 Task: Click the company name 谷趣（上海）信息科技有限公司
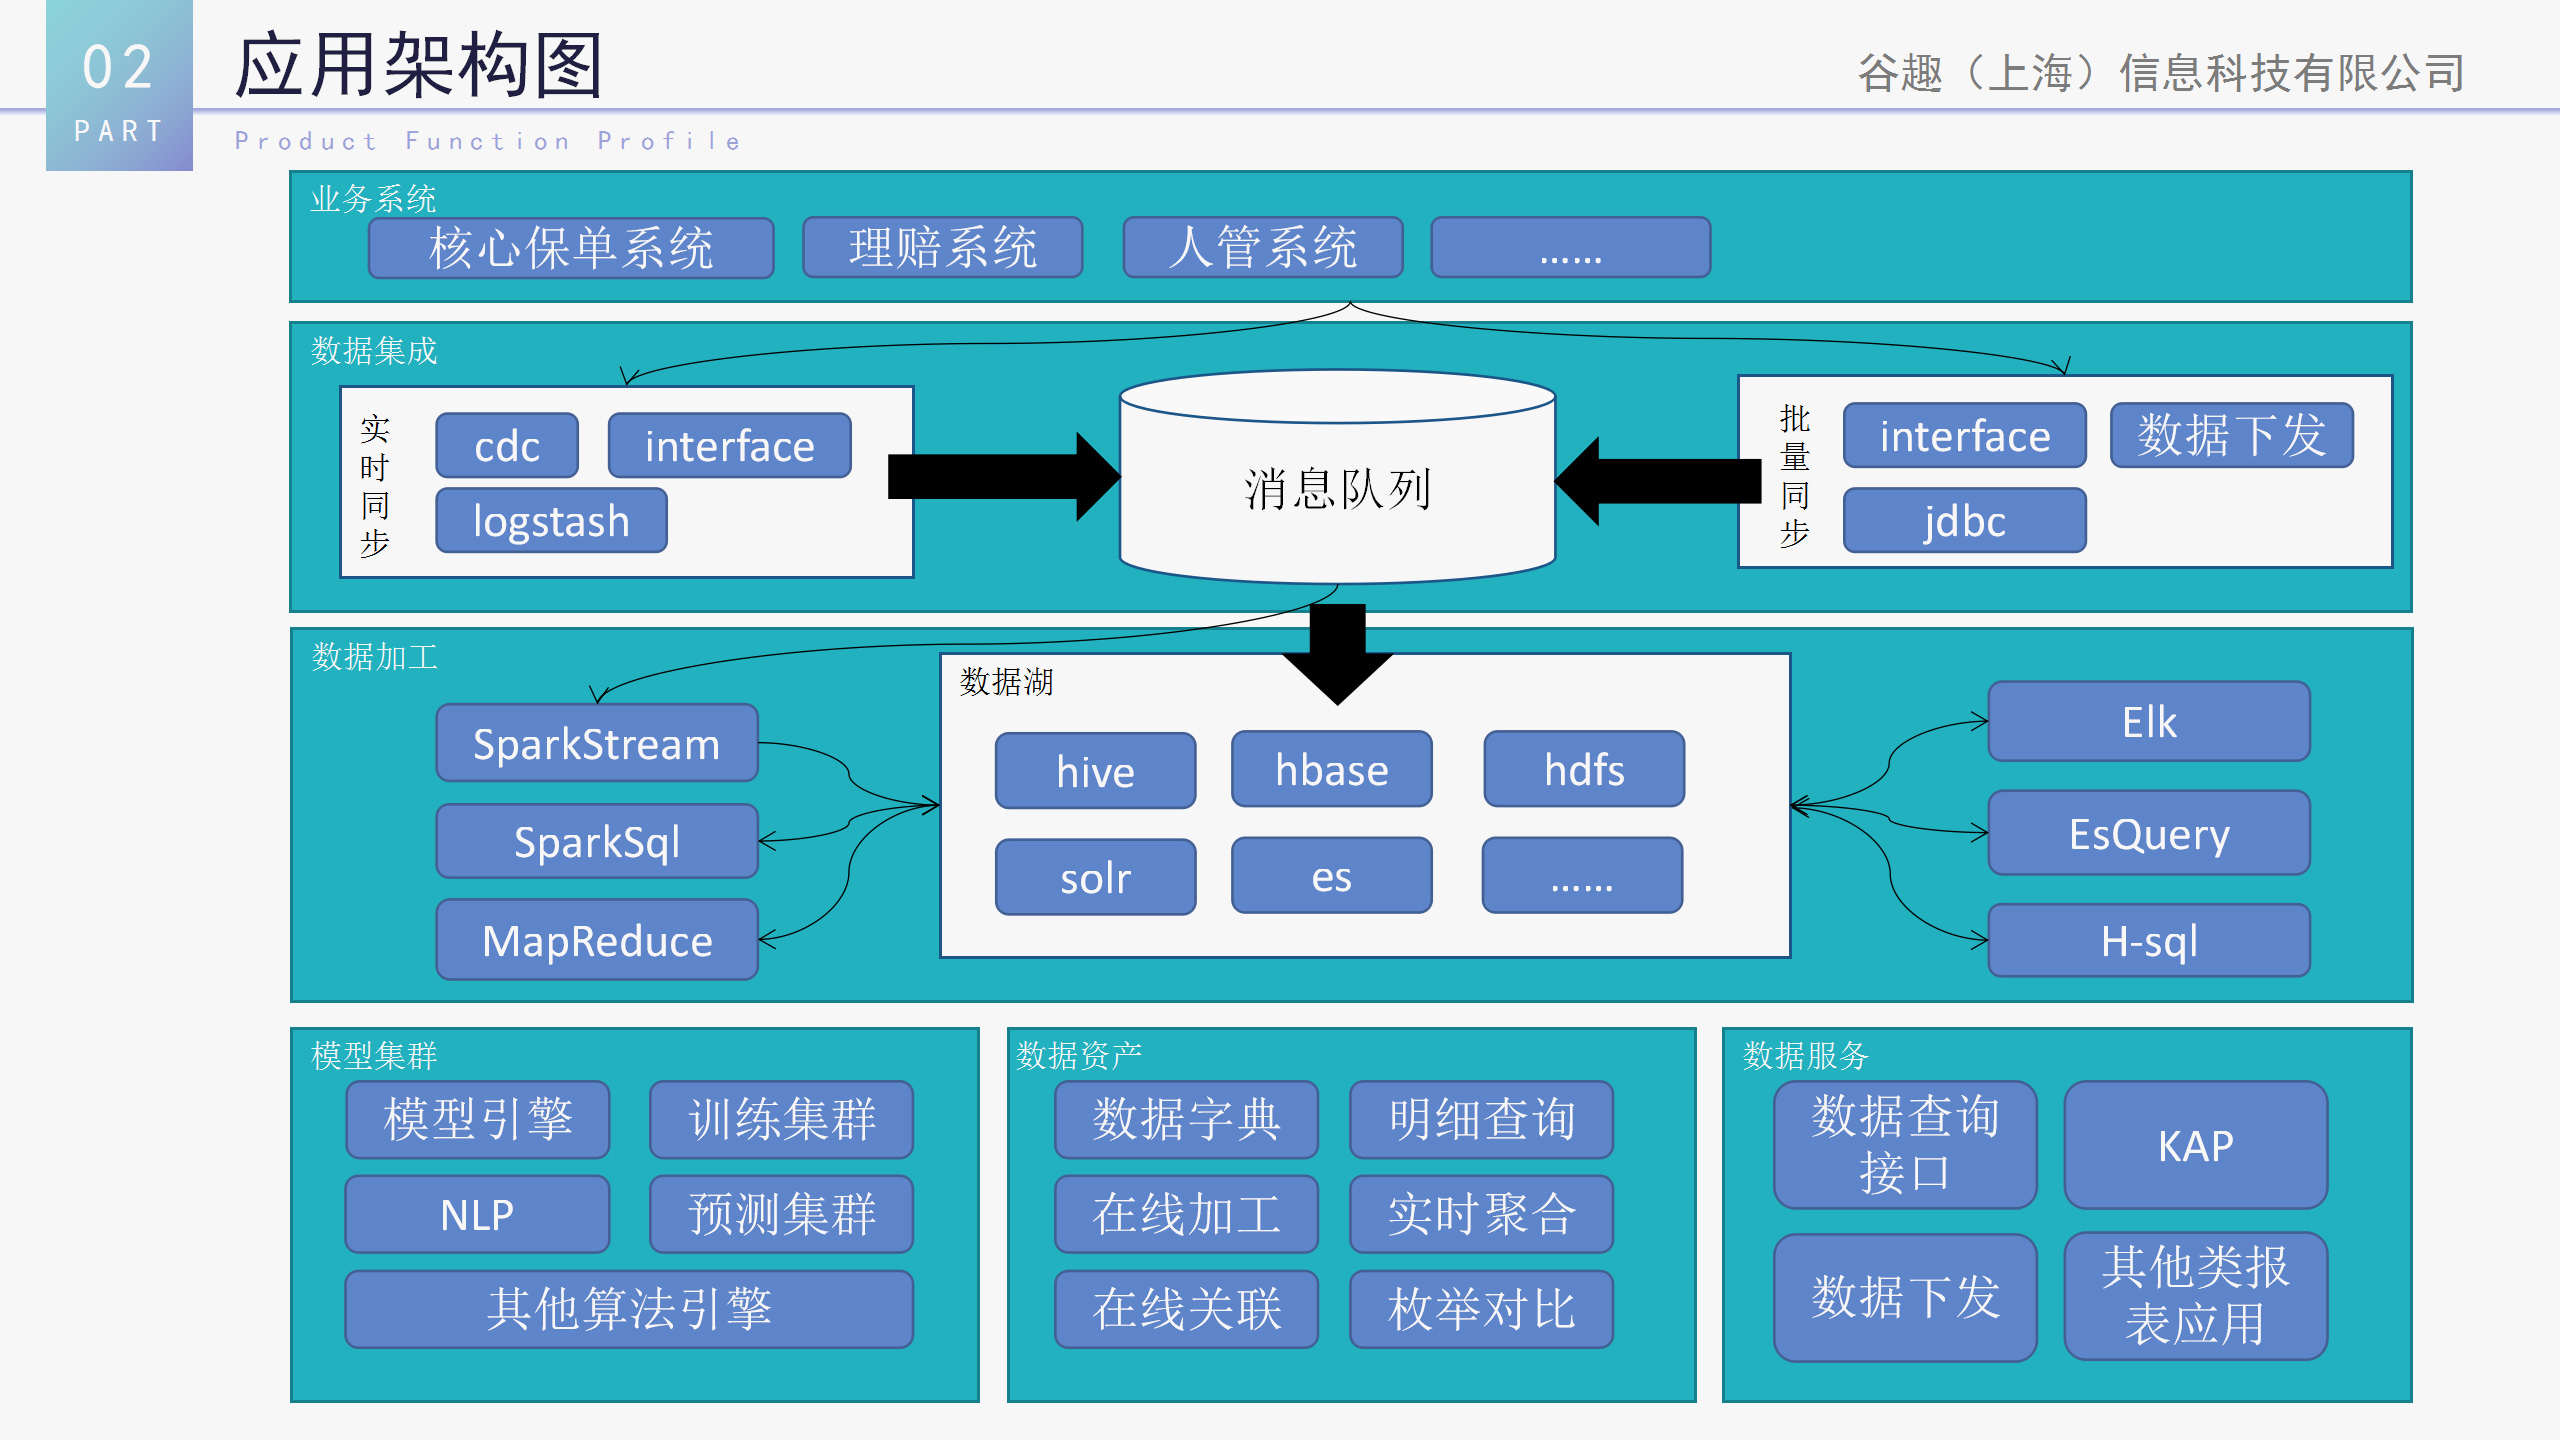[2161, 73]
